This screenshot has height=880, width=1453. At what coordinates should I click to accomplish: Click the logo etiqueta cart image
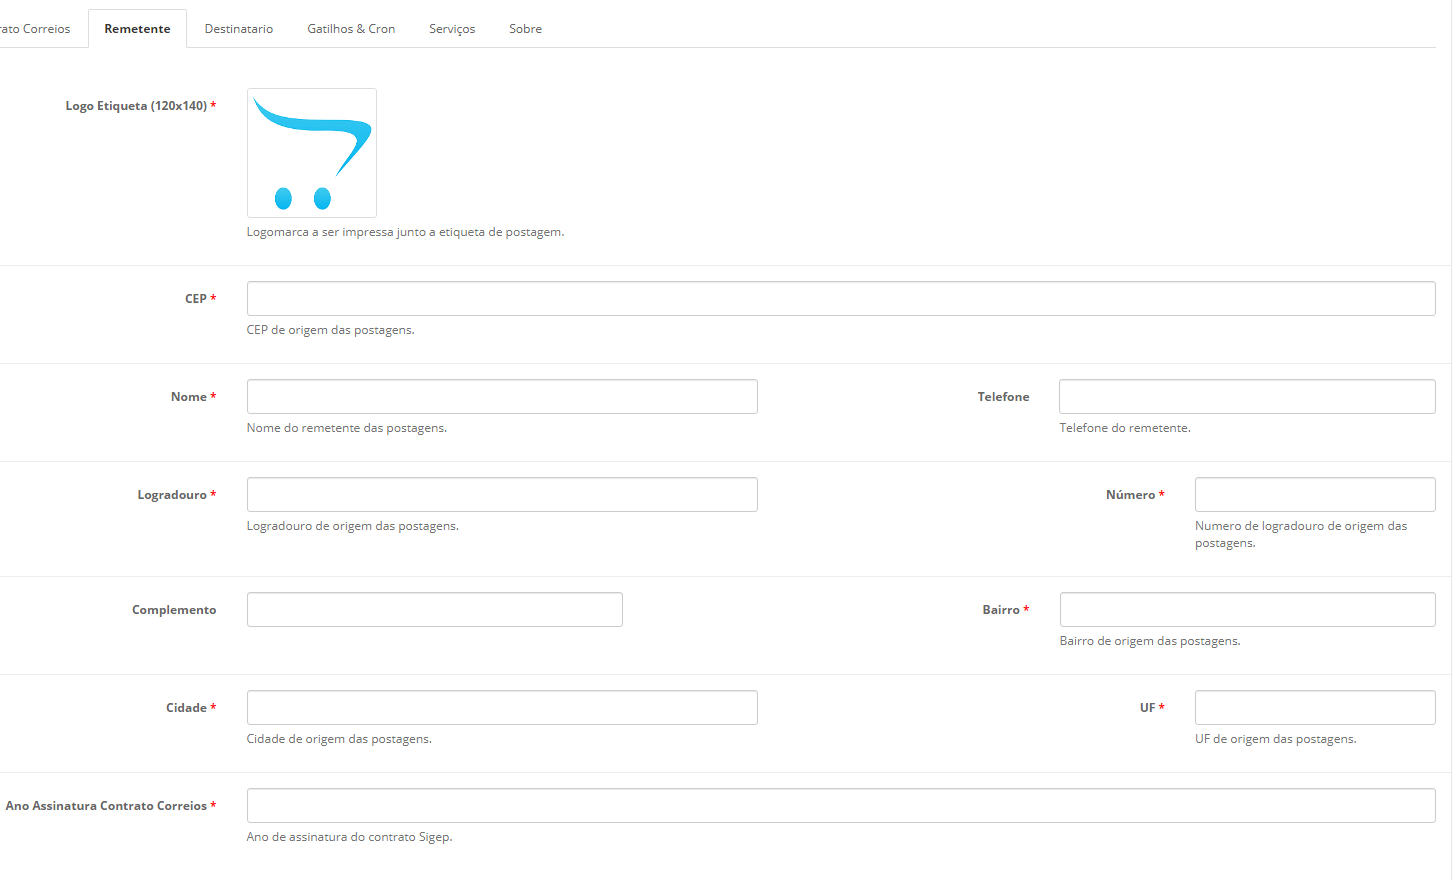pos(311,153)
